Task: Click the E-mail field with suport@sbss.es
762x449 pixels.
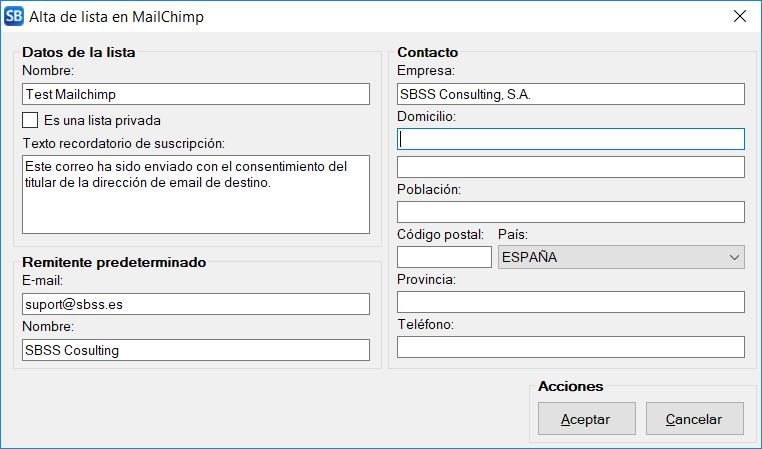Action: 195,304
